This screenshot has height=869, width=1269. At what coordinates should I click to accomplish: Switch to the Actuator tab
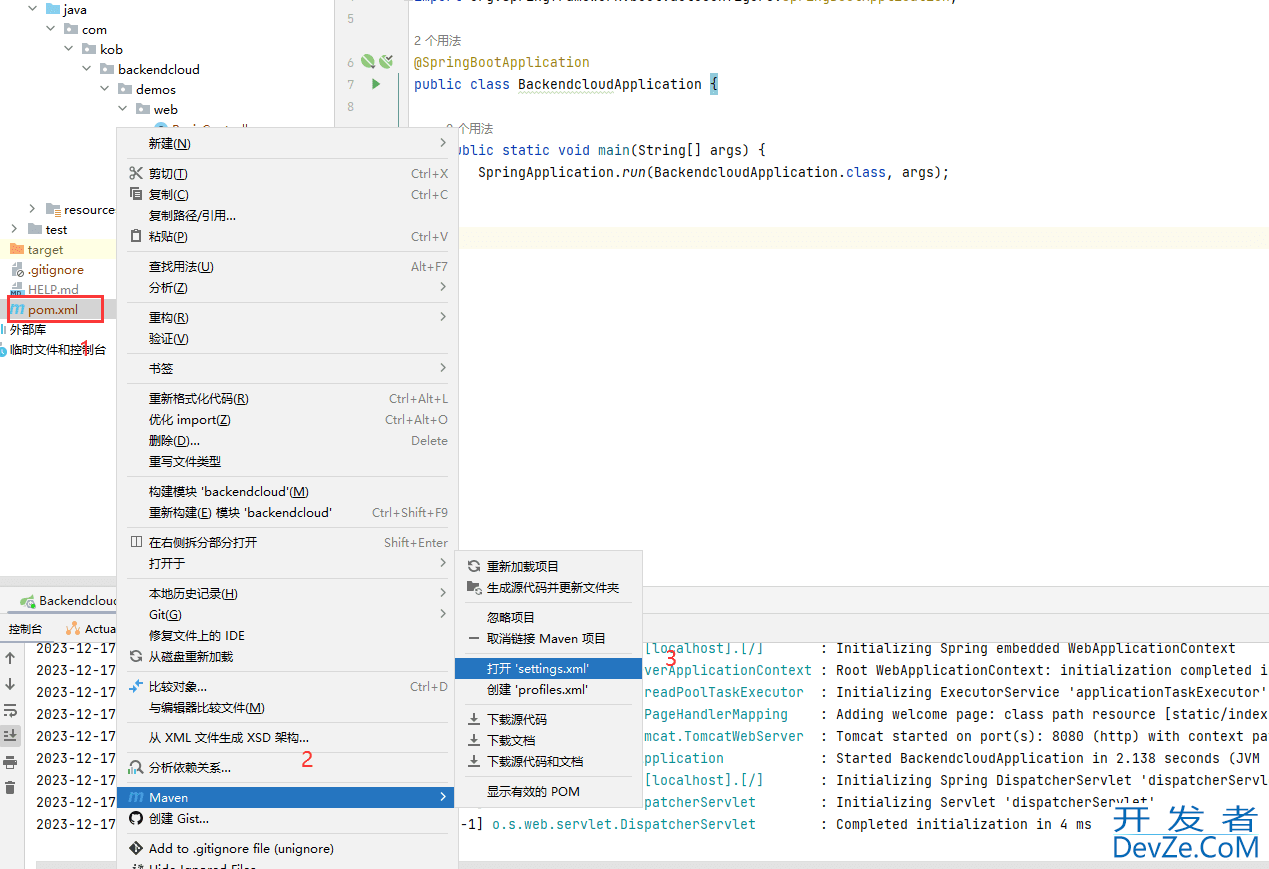92,628
